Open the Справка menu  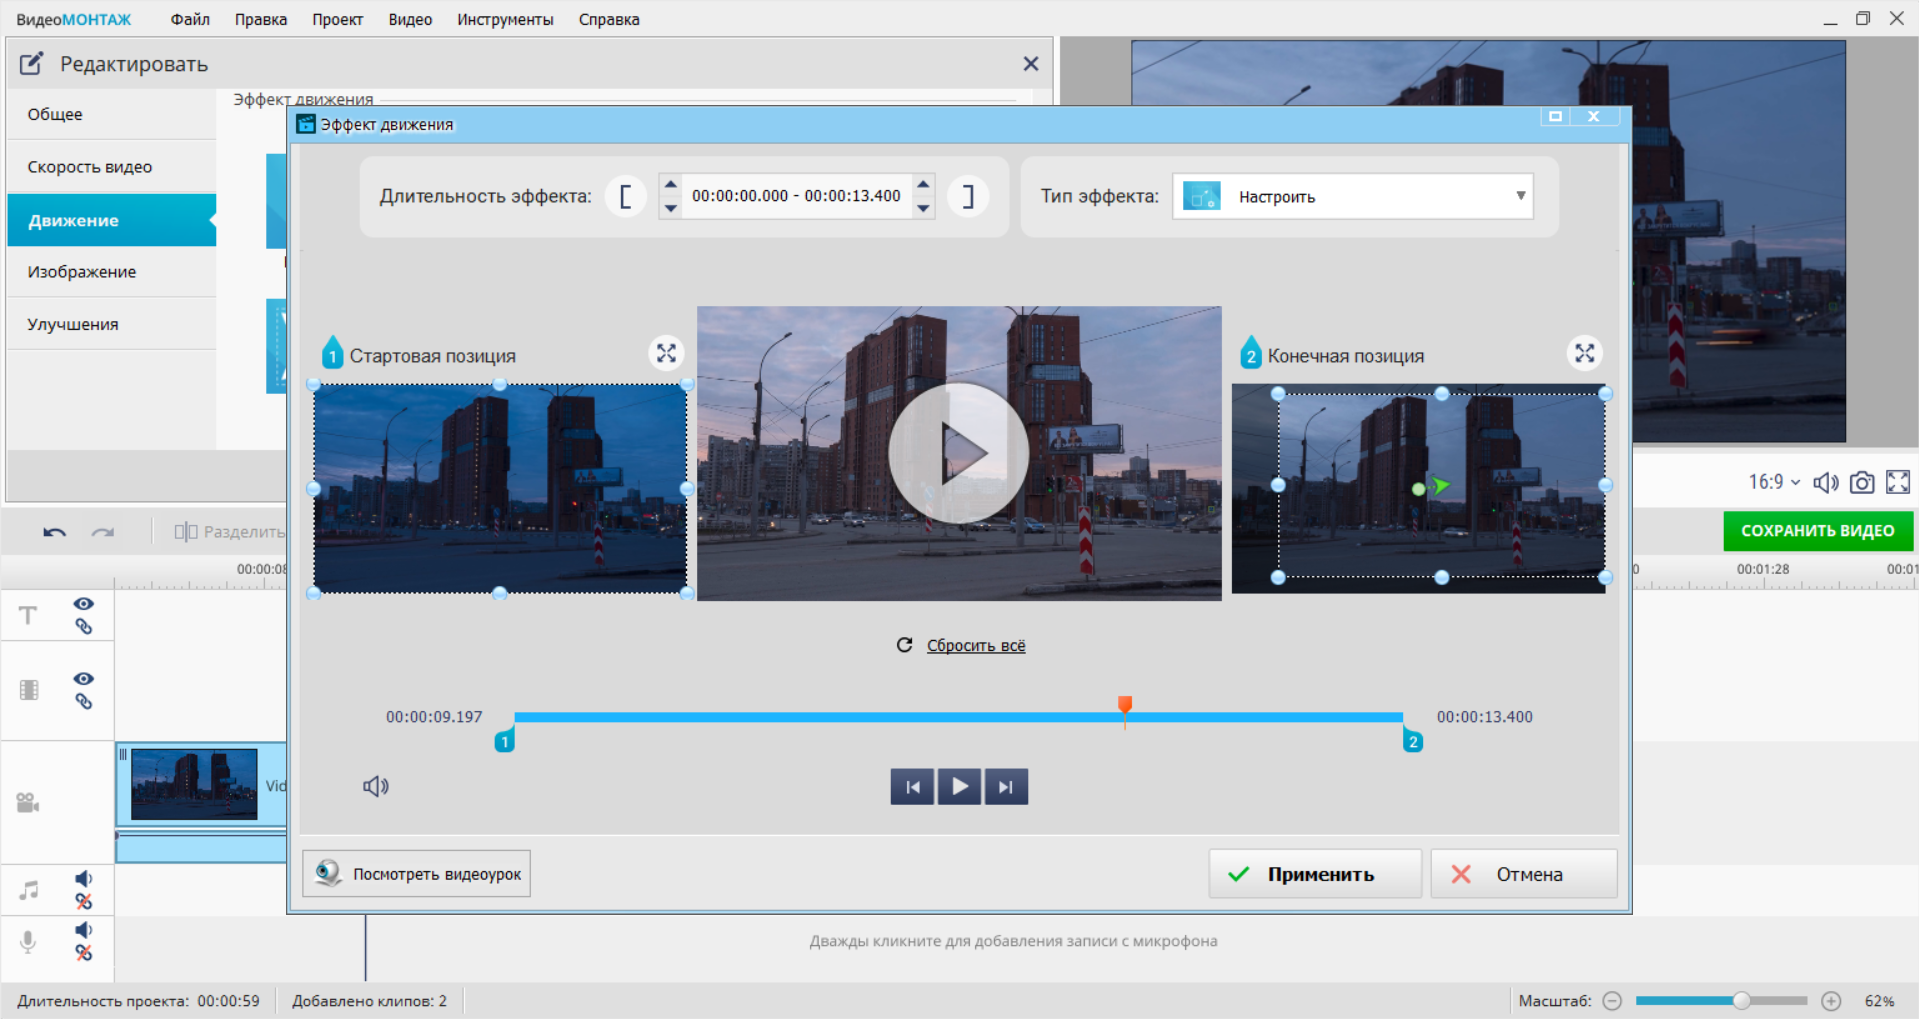[609, 19]
